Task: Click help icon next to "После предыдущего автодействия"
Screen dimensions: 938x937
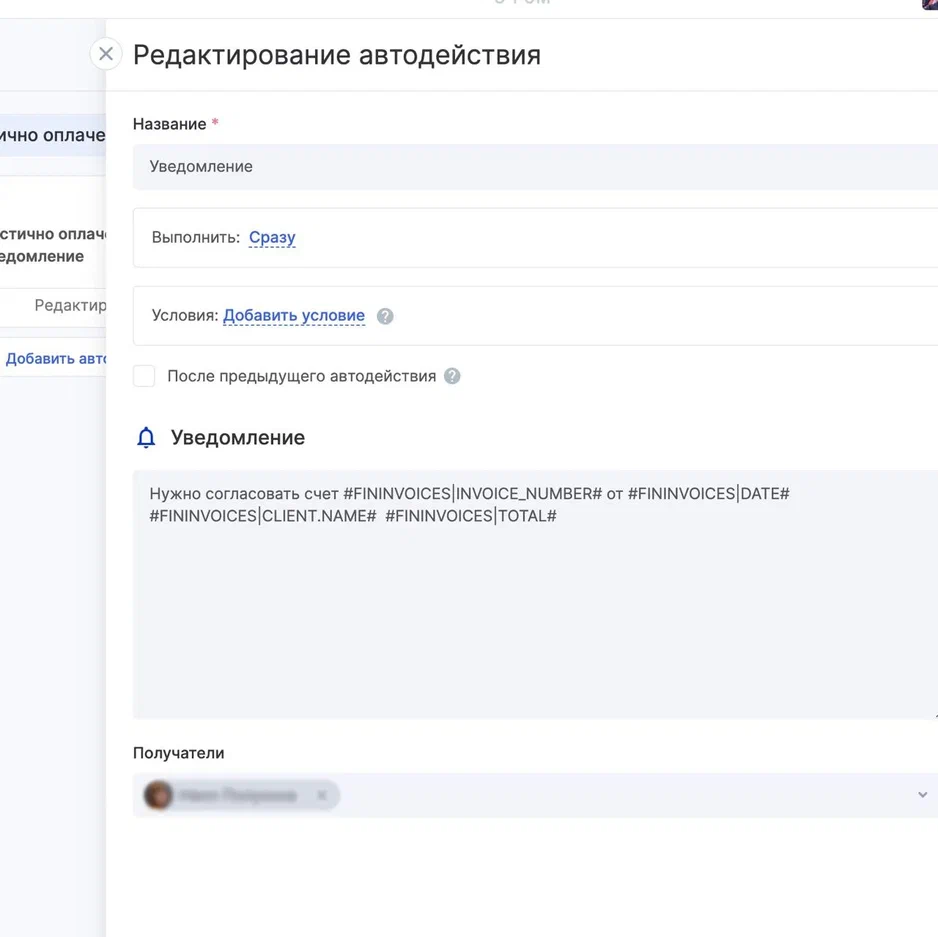Action: coord(452,376)
